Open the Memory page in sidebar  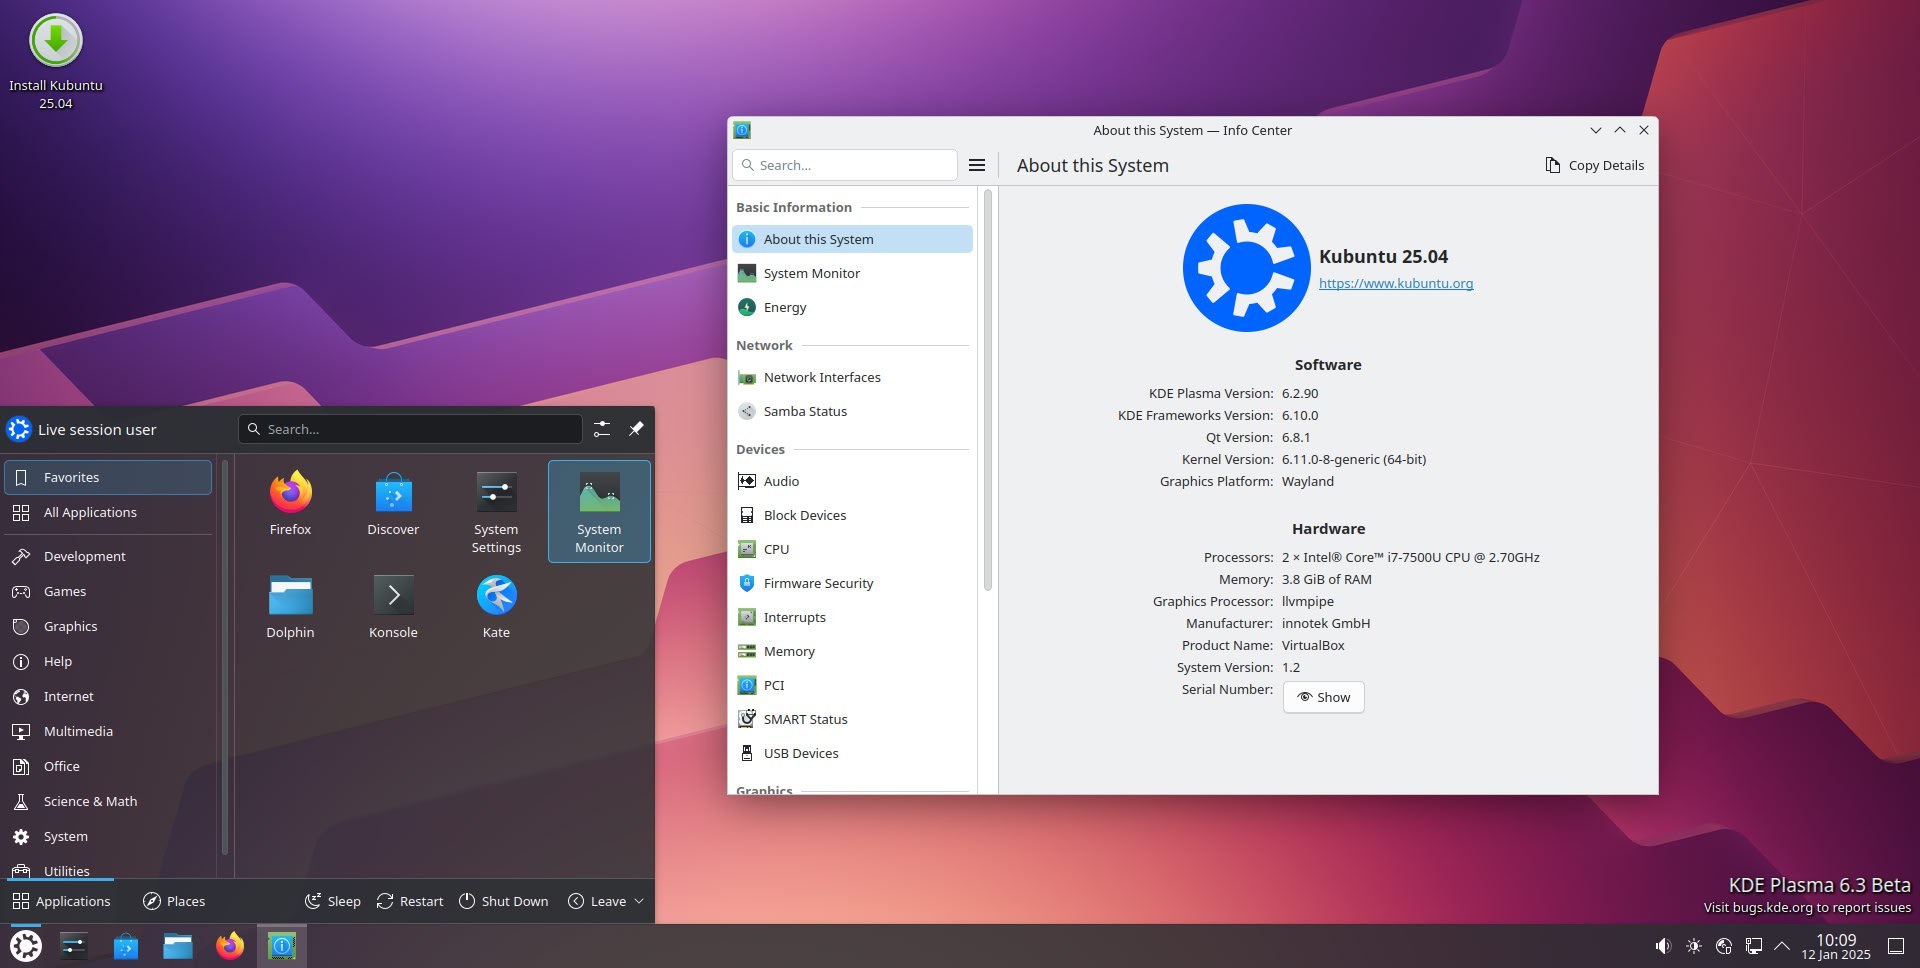tap(852, 651)
